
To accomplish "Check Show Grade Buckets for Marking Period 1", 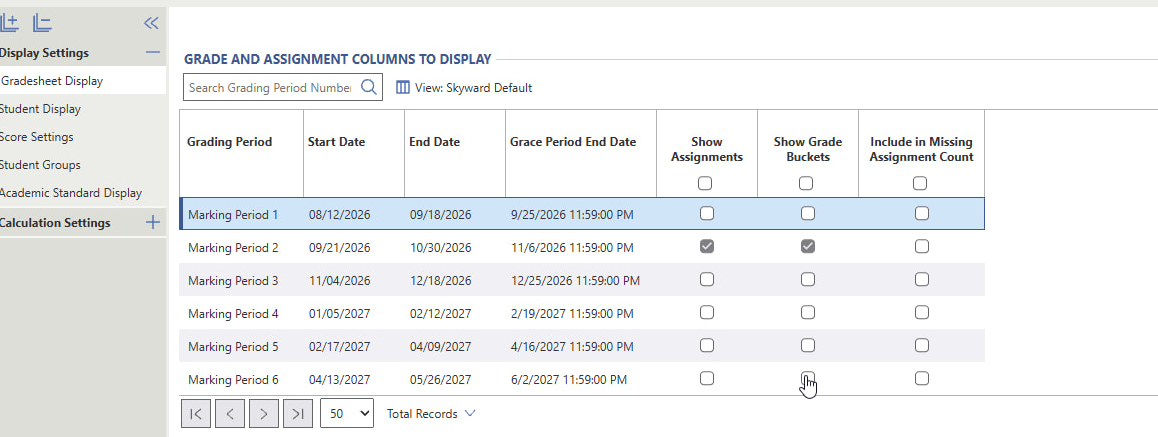I will point(808,213).
